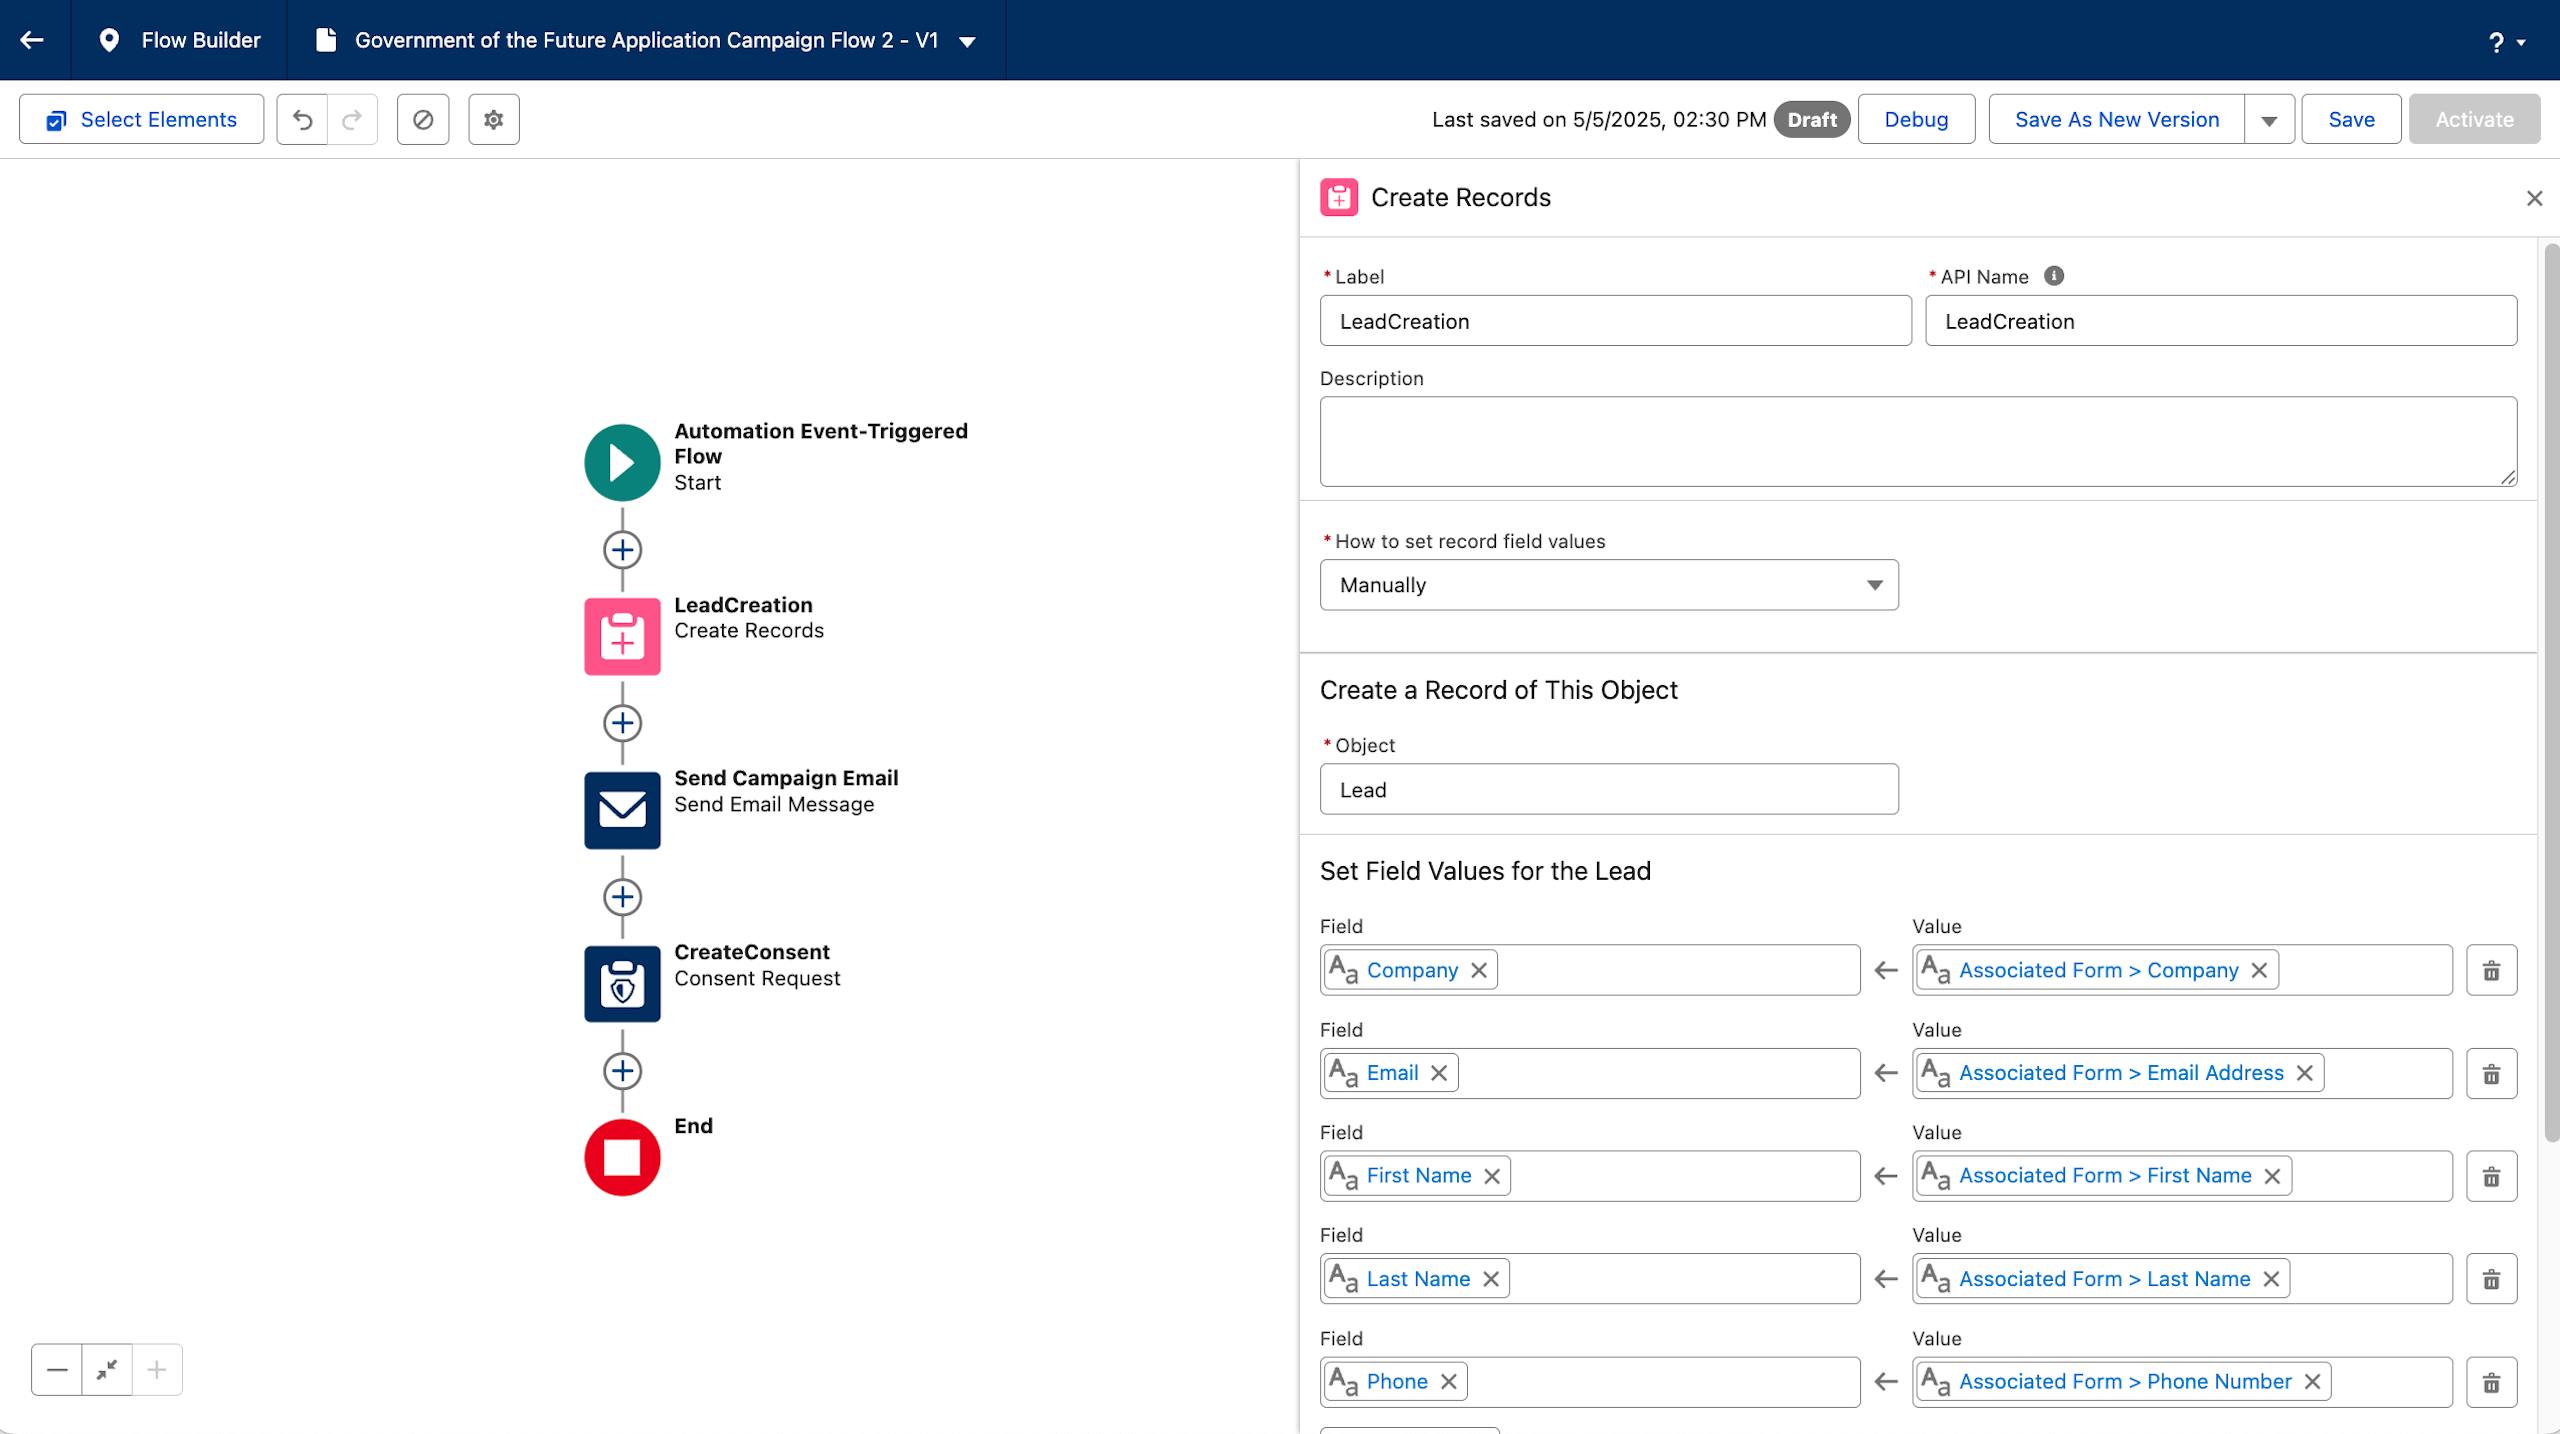Click the undo arrow in toolbar

pos(302,120)
